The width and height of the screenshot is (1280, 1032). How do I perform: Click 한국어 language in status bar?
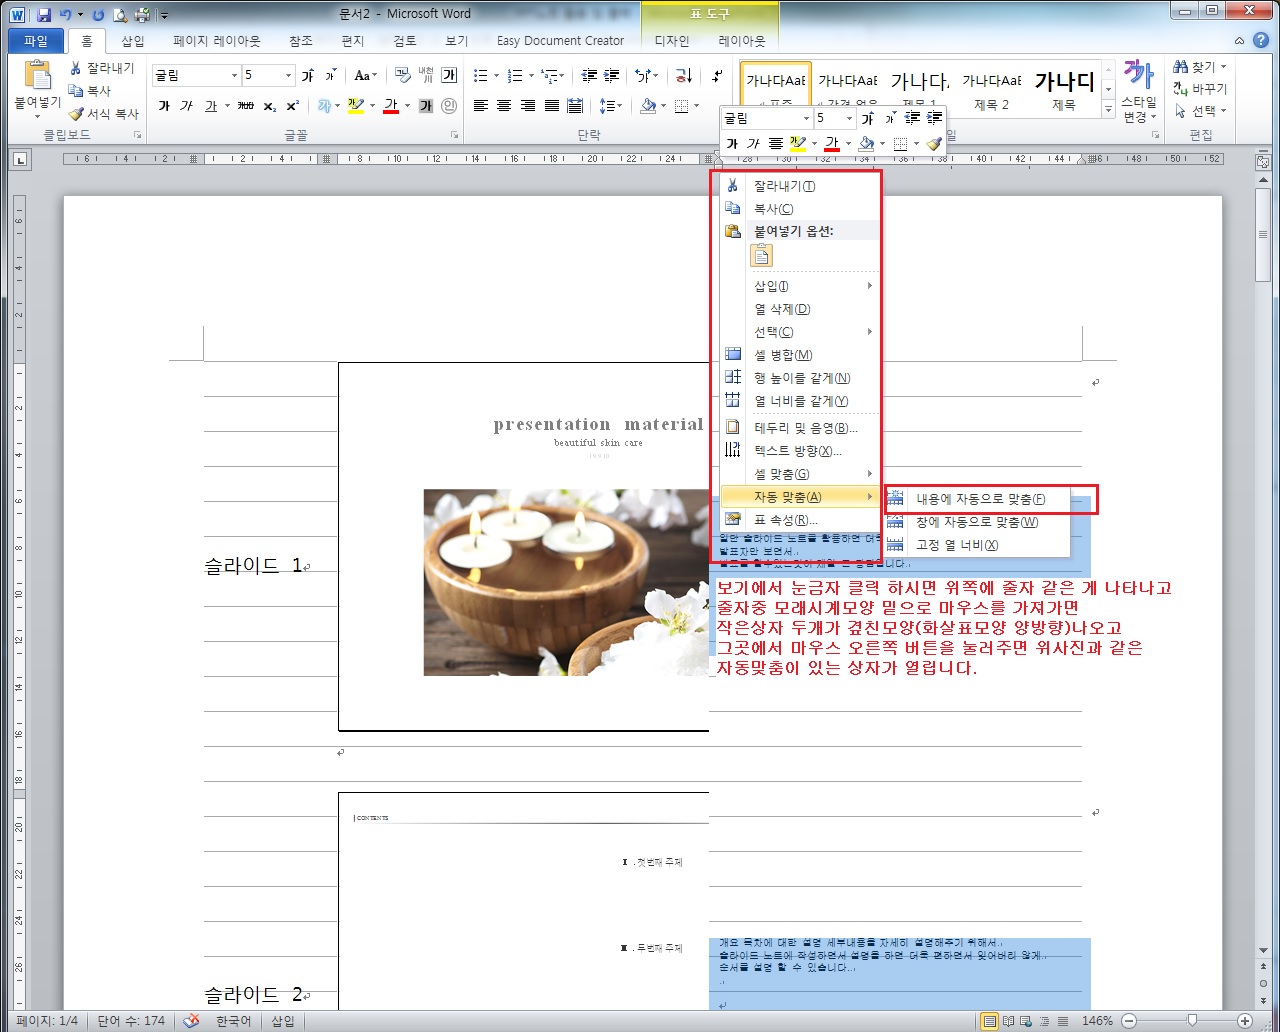[x=234, y=1021]
